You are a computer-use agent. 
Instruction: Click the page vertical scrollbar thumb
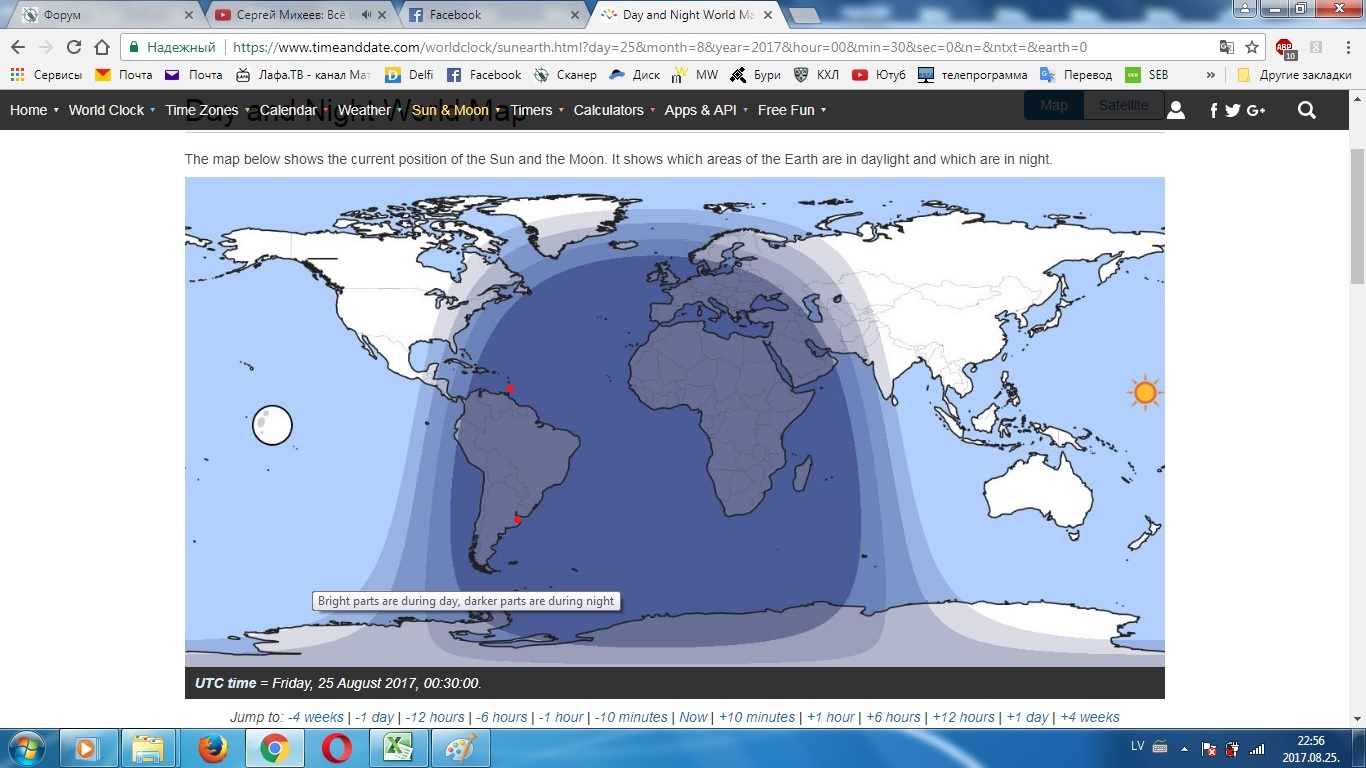coord(1357,214)
